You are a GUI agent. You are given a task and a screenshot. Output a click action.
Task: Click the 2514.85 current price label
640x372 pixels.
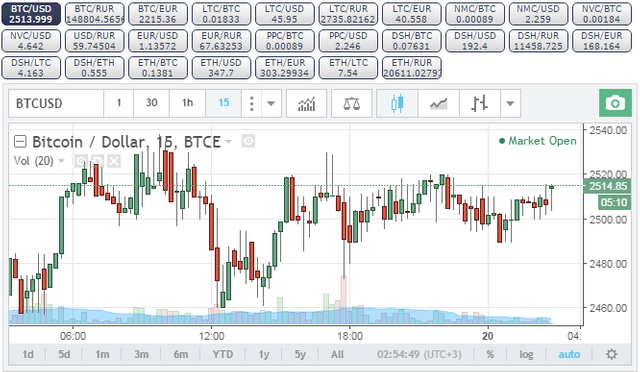tap(607, 186)
